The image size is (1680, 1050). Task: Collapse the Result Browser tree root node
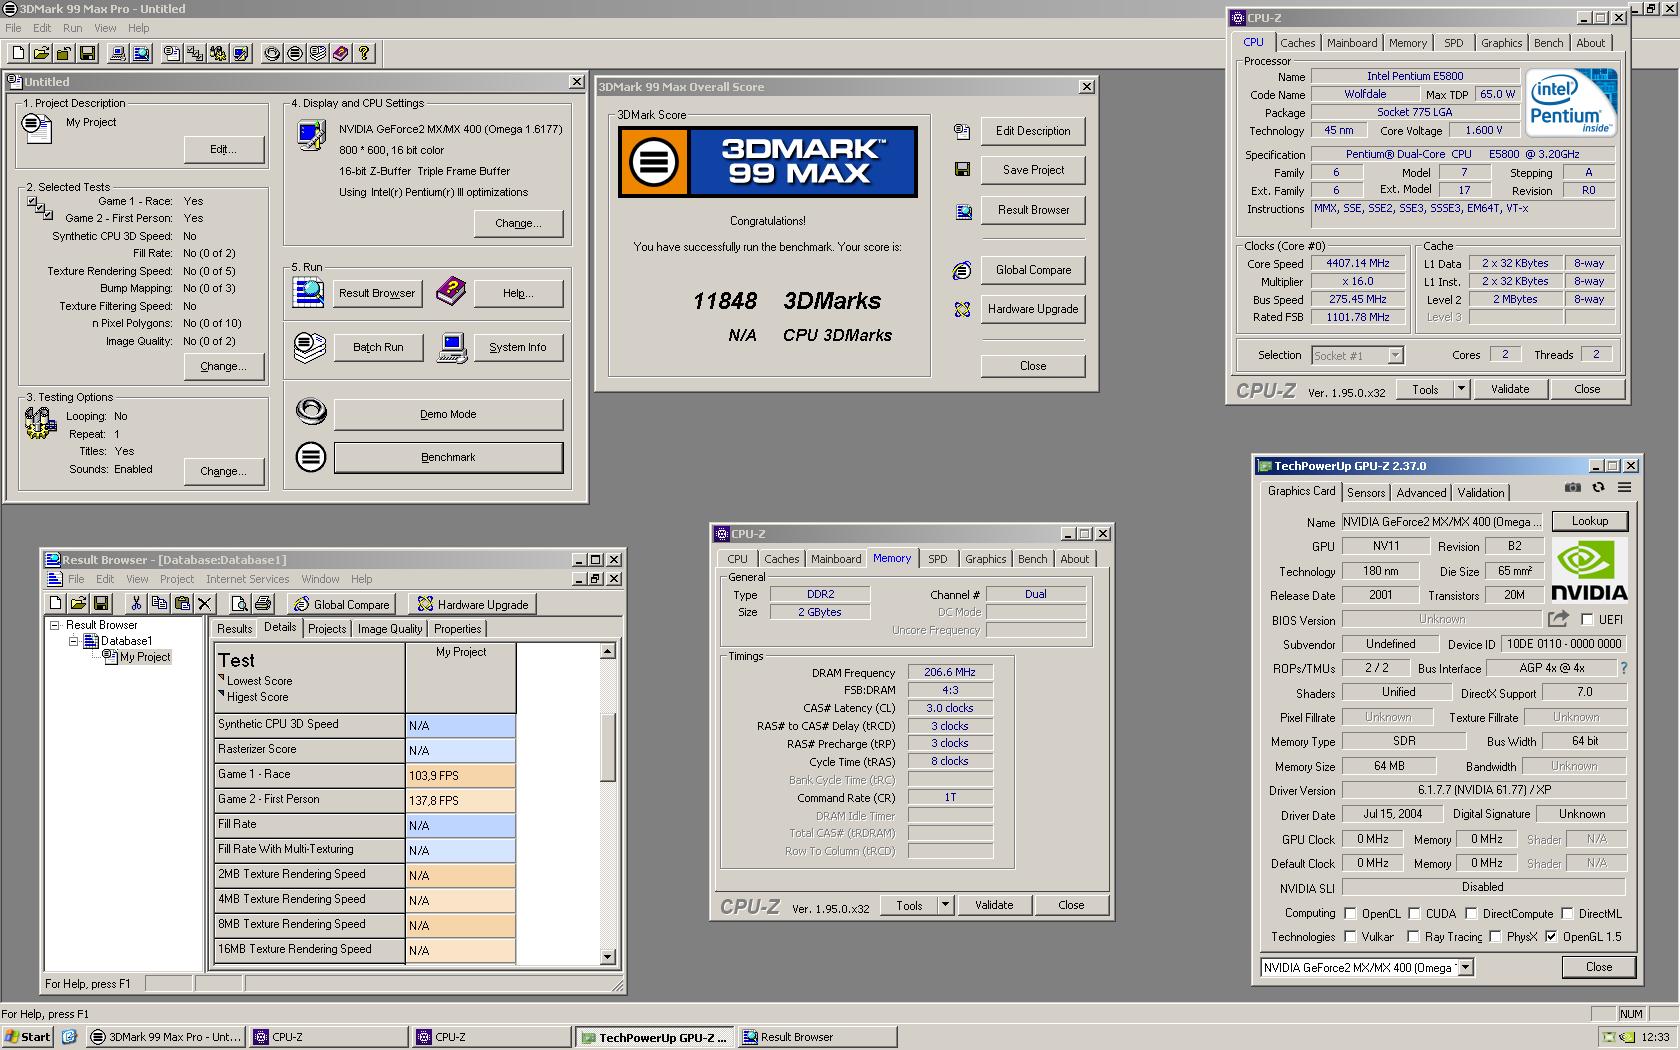pyautogui.click(x=56, y=625)
